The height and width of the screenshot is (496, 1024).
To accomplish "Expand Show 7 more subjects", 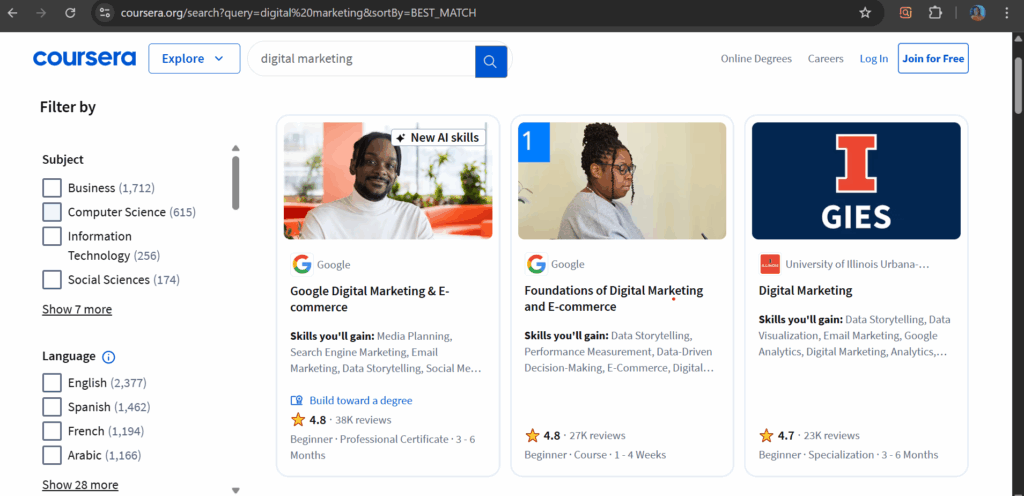I will coord(77,309).
